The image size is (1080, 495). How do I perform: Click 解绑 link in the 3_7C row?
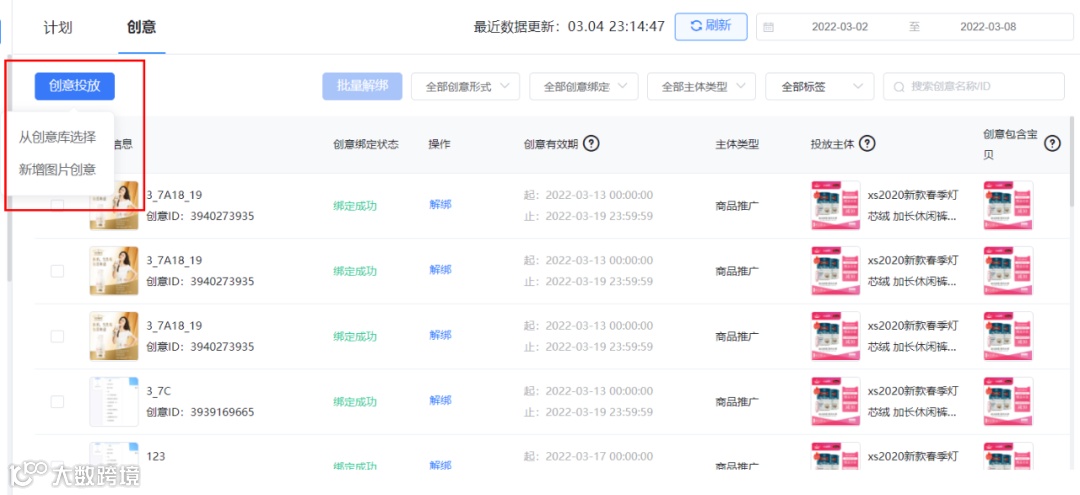440,400
